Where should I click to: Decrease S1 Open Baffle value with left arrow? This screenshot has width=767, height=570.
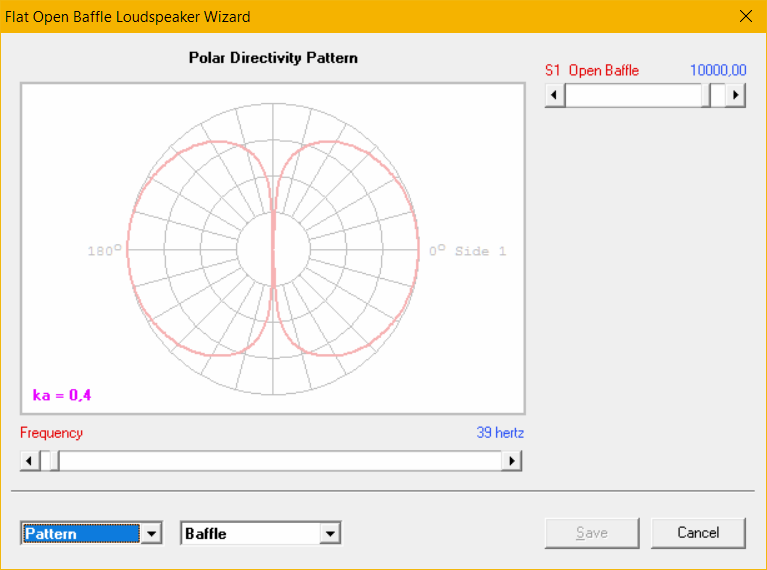point(555,95)
